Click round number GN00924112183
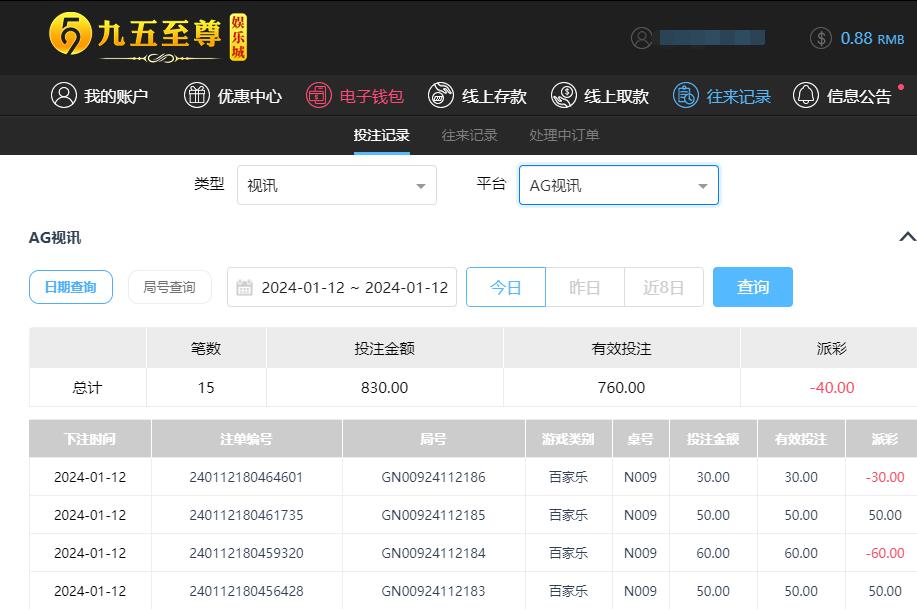Image resolution: width=917 pixels, height=609 pixels. [x=433, y=591]
